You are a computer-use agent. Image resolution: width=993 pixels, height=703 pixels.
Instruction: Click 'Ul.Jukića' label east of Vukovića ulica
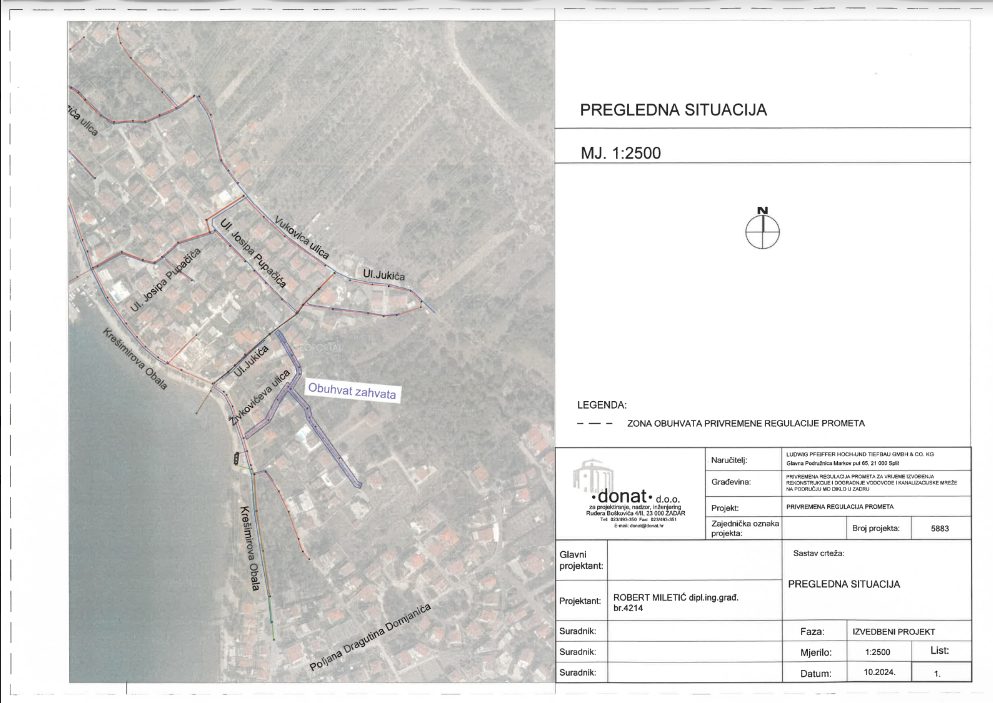(x=384, y=274)
